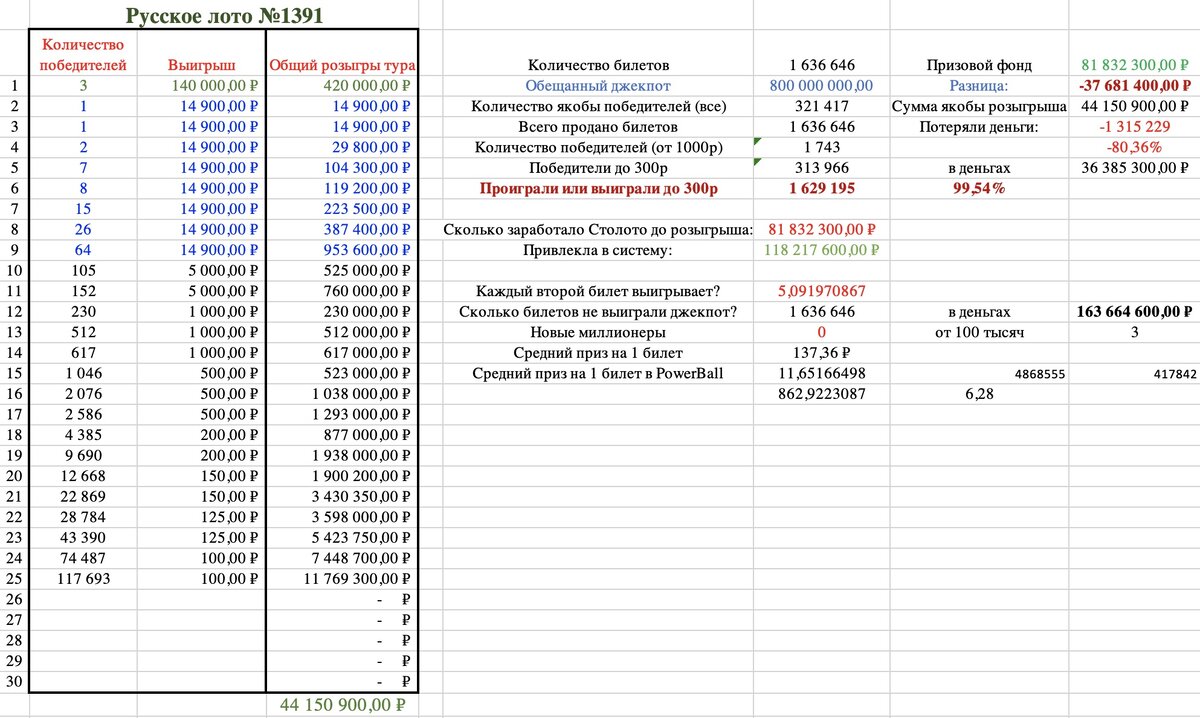Click the red 'Выигрыш' column header
This screenshot has height=718, width=1200.
coord(201,65)
